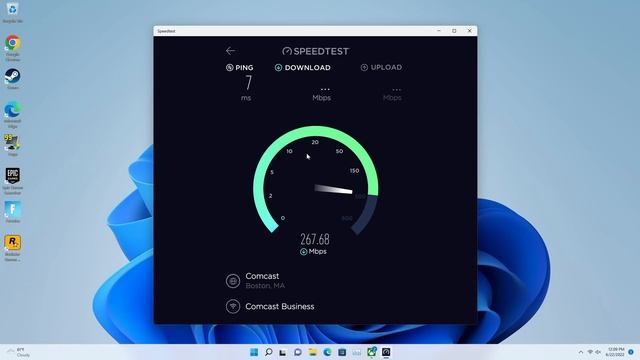Open the volume speaker tray icon
This screenshot has width=640, height=360.
598,352
